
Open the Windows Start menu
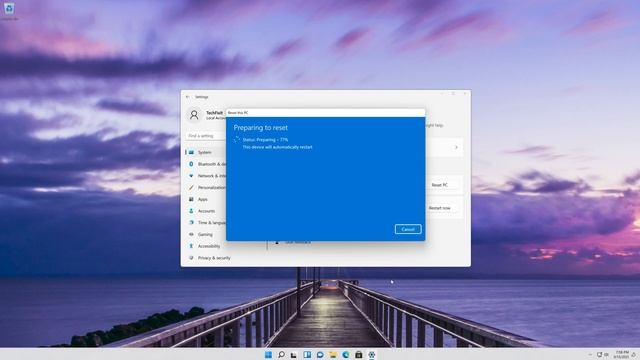tap(268, 355)
